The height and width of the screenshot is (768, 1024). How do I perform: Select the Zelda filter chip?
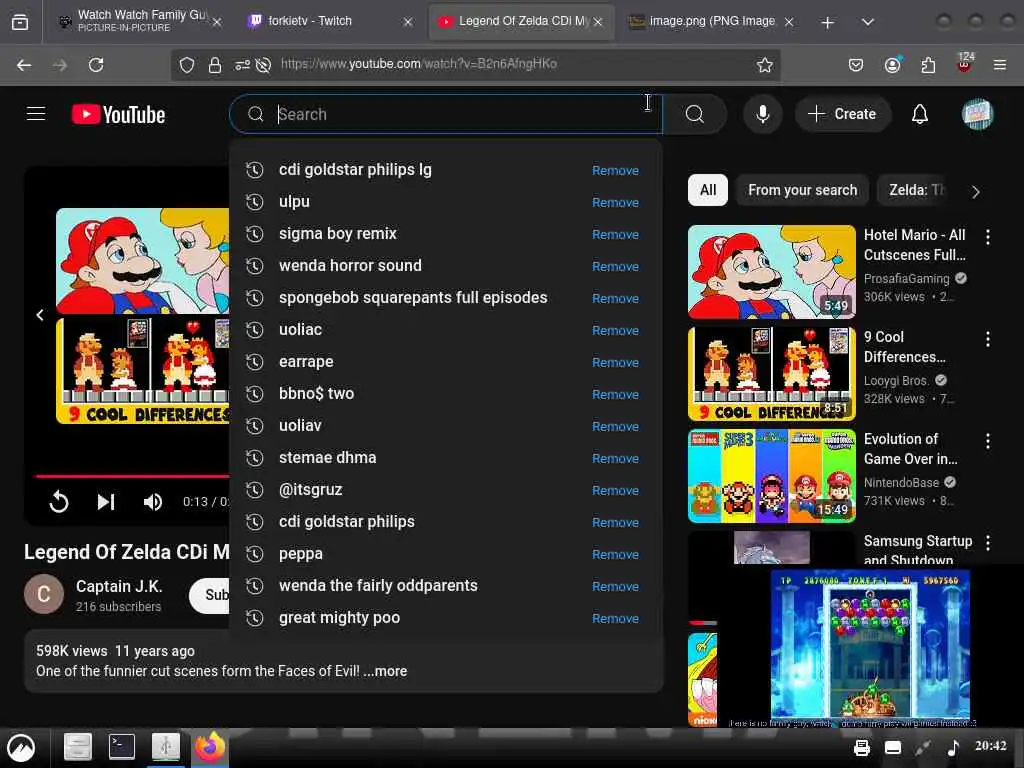(916, 190)
